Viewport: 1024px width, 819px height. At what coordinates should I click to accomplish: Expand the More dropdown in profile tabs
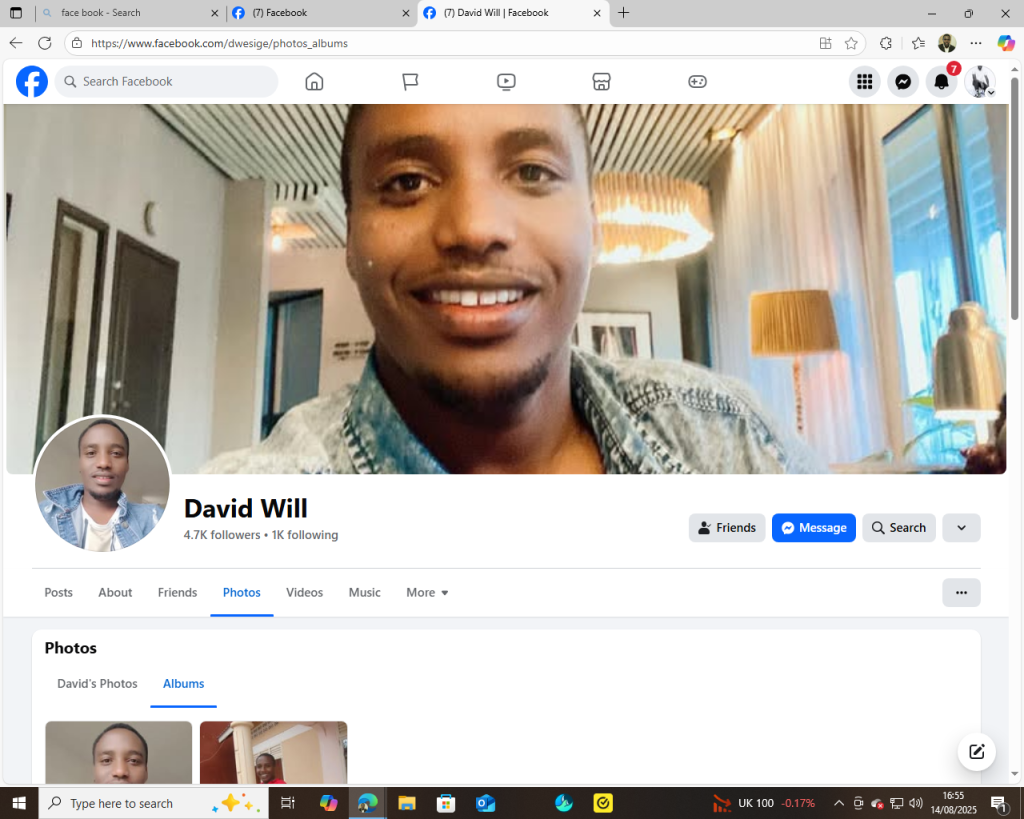427,593
